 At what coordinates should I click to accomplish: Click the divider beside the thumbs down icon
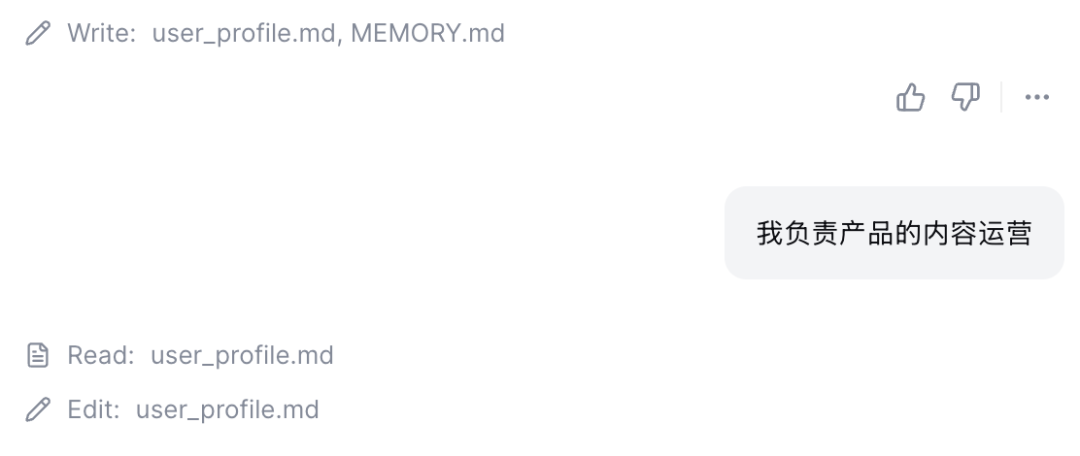(1001, 98)
